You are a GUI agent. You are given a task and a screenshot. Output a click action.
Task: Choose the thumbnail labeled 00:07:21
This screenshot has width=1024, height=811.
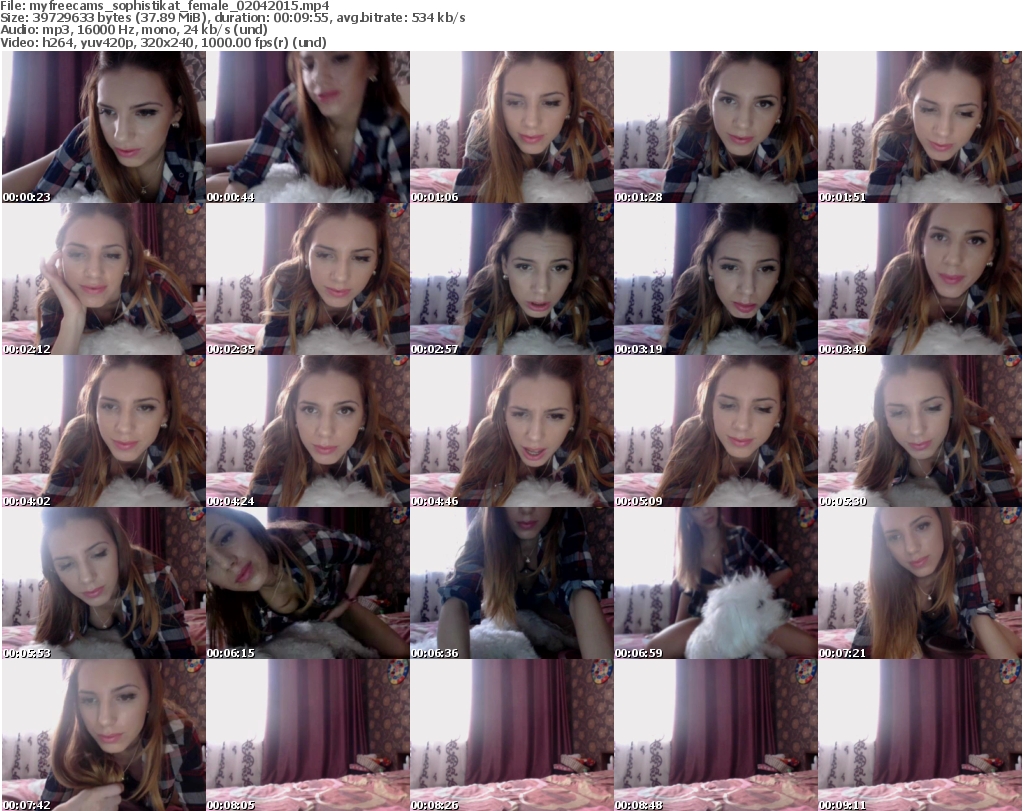pyautogui.click(x=920, y=583)
